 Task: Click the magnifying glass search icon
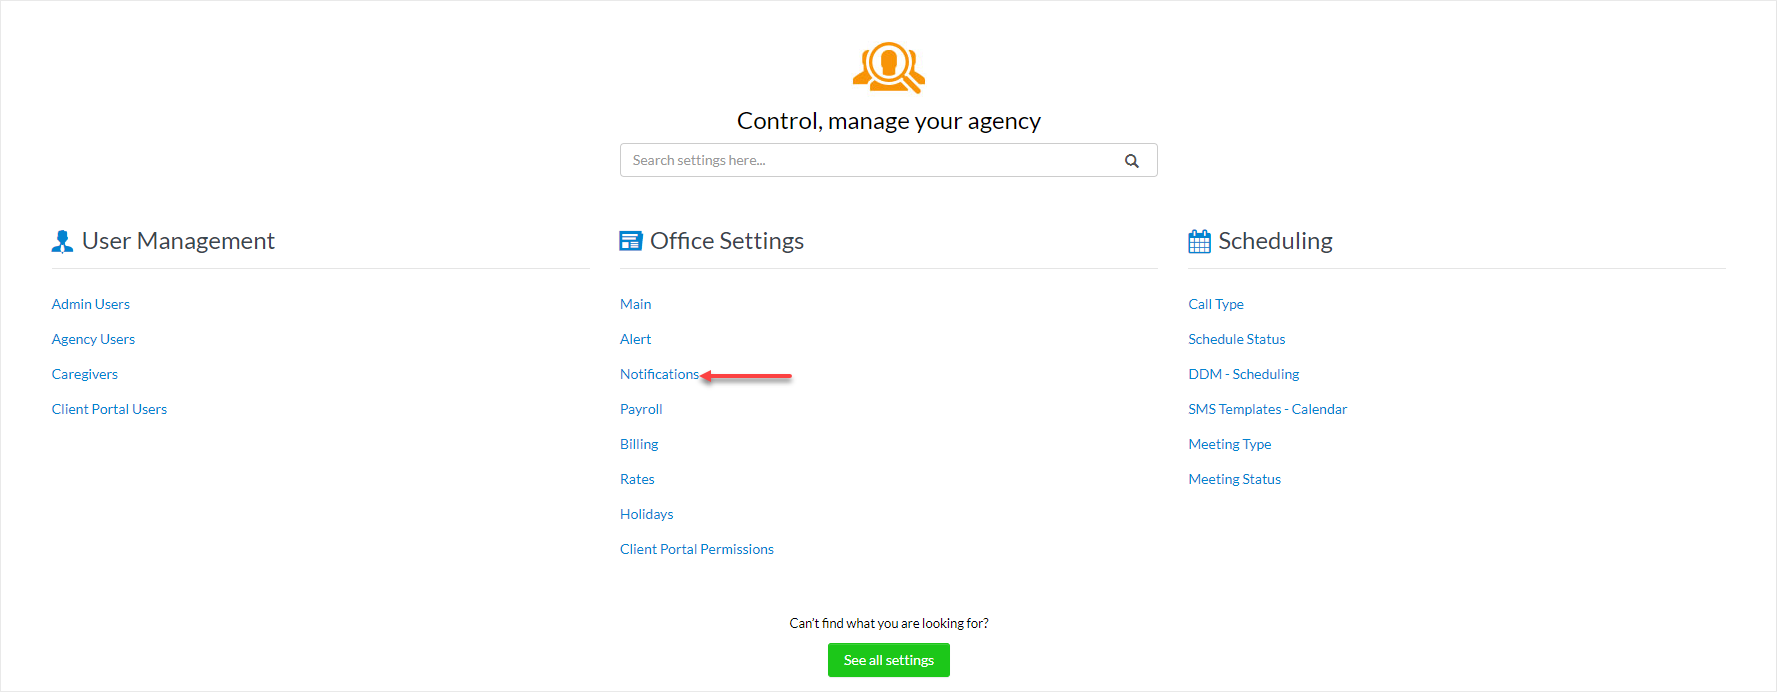click(1131, 161)
